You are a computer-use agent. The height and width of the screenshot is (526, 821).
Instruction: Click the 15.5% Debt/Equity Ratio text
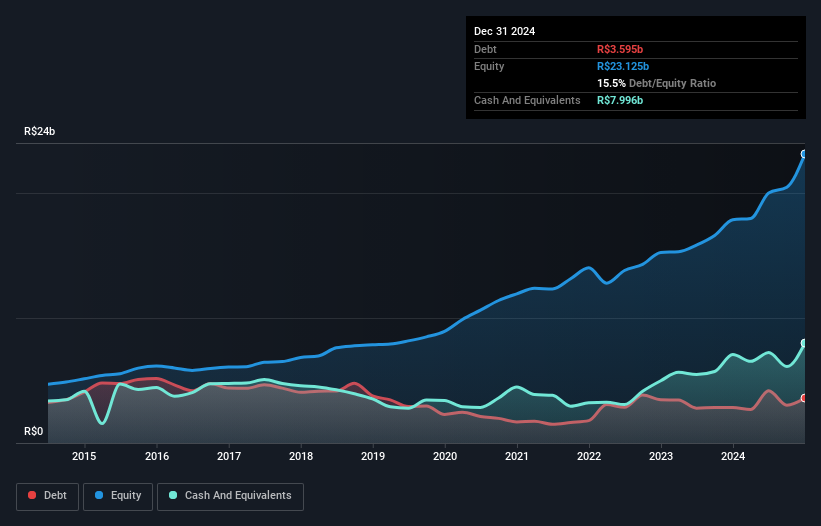(x=657, y=83)
